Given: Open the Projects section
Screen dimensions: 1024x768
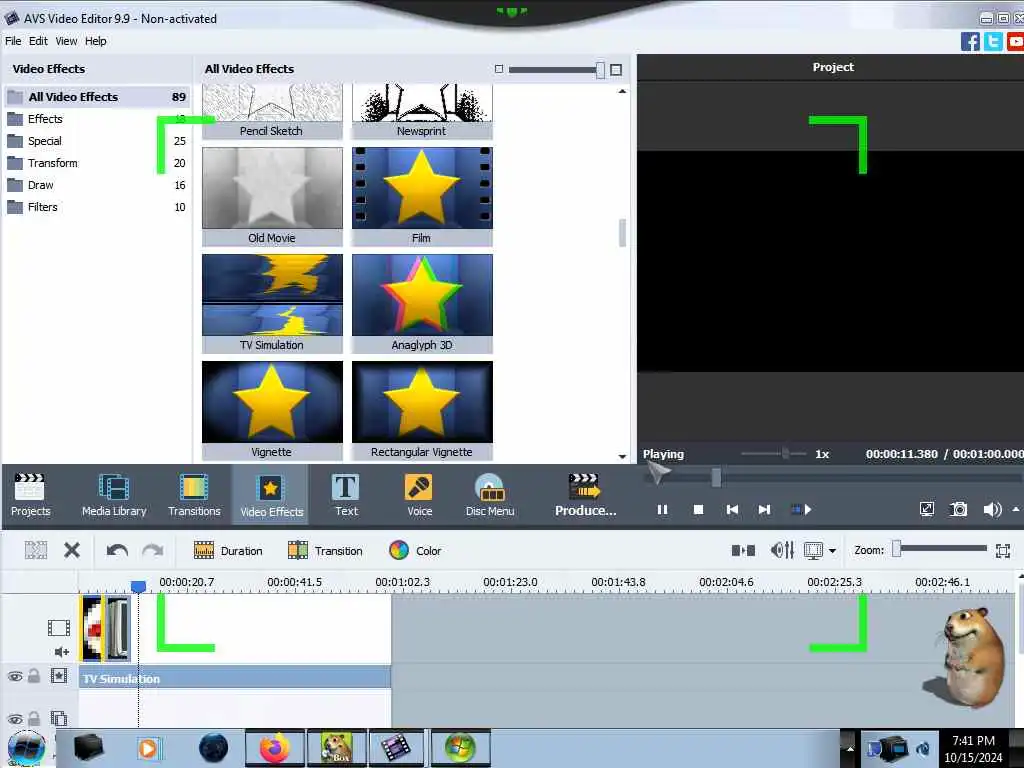Looking at the screenshot, I should 30,495.
